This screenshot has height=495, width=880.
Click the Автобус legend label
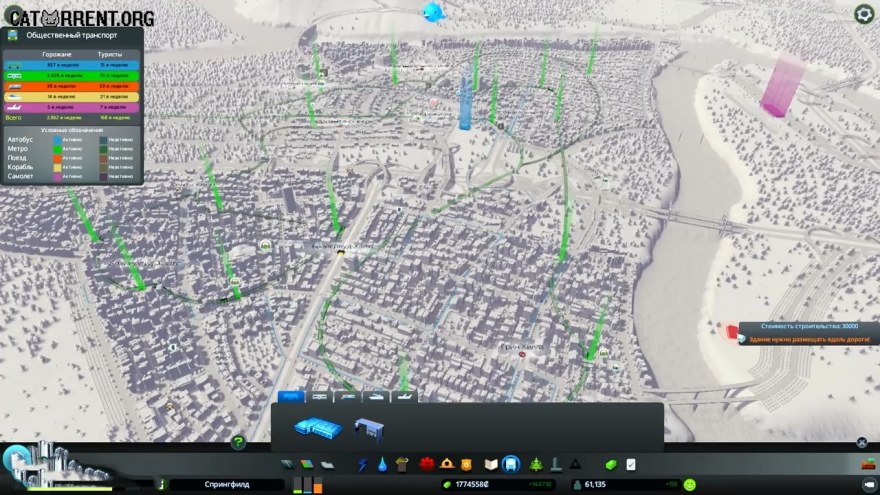[x=20, y=140]
